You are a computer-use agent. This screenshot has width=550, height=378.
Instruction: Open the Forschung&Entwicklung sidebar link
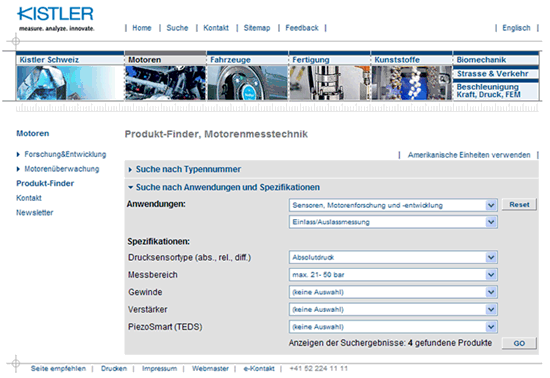tap(65, 155)
